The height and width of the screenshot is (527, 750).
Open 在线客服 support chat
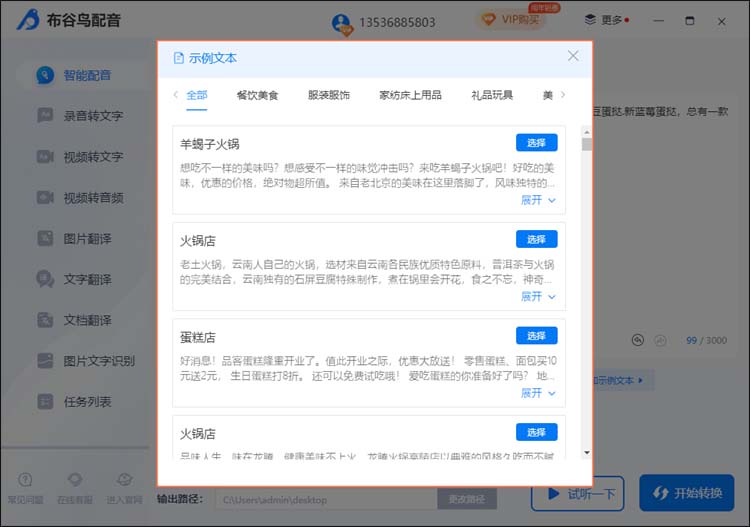(75, 488)
